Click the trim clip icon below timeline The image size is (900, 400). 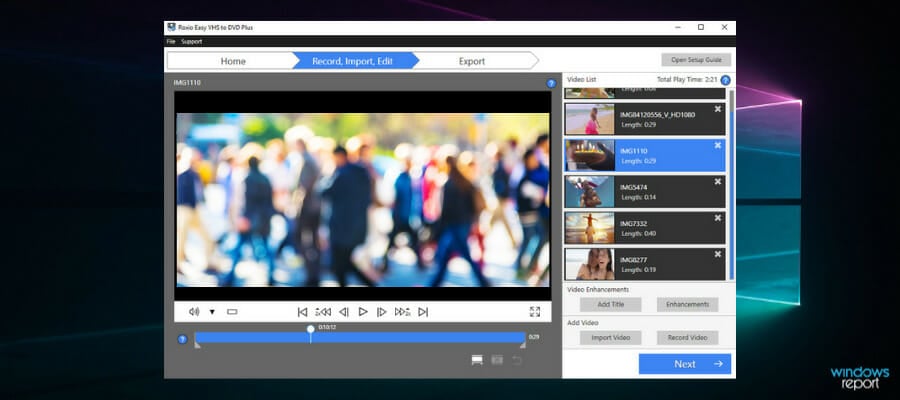pos(477,360)
